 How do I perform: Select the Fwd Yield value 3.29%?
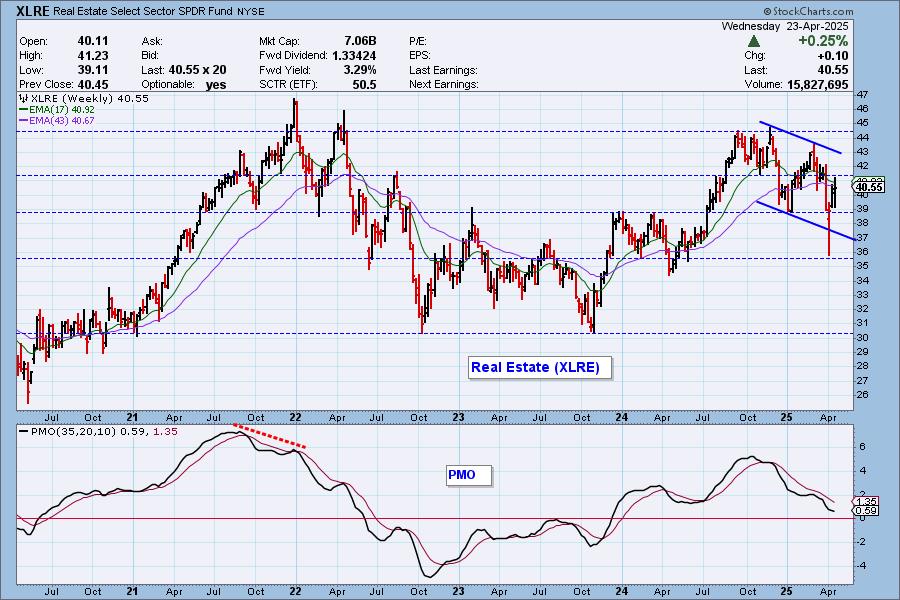[360, 70]
